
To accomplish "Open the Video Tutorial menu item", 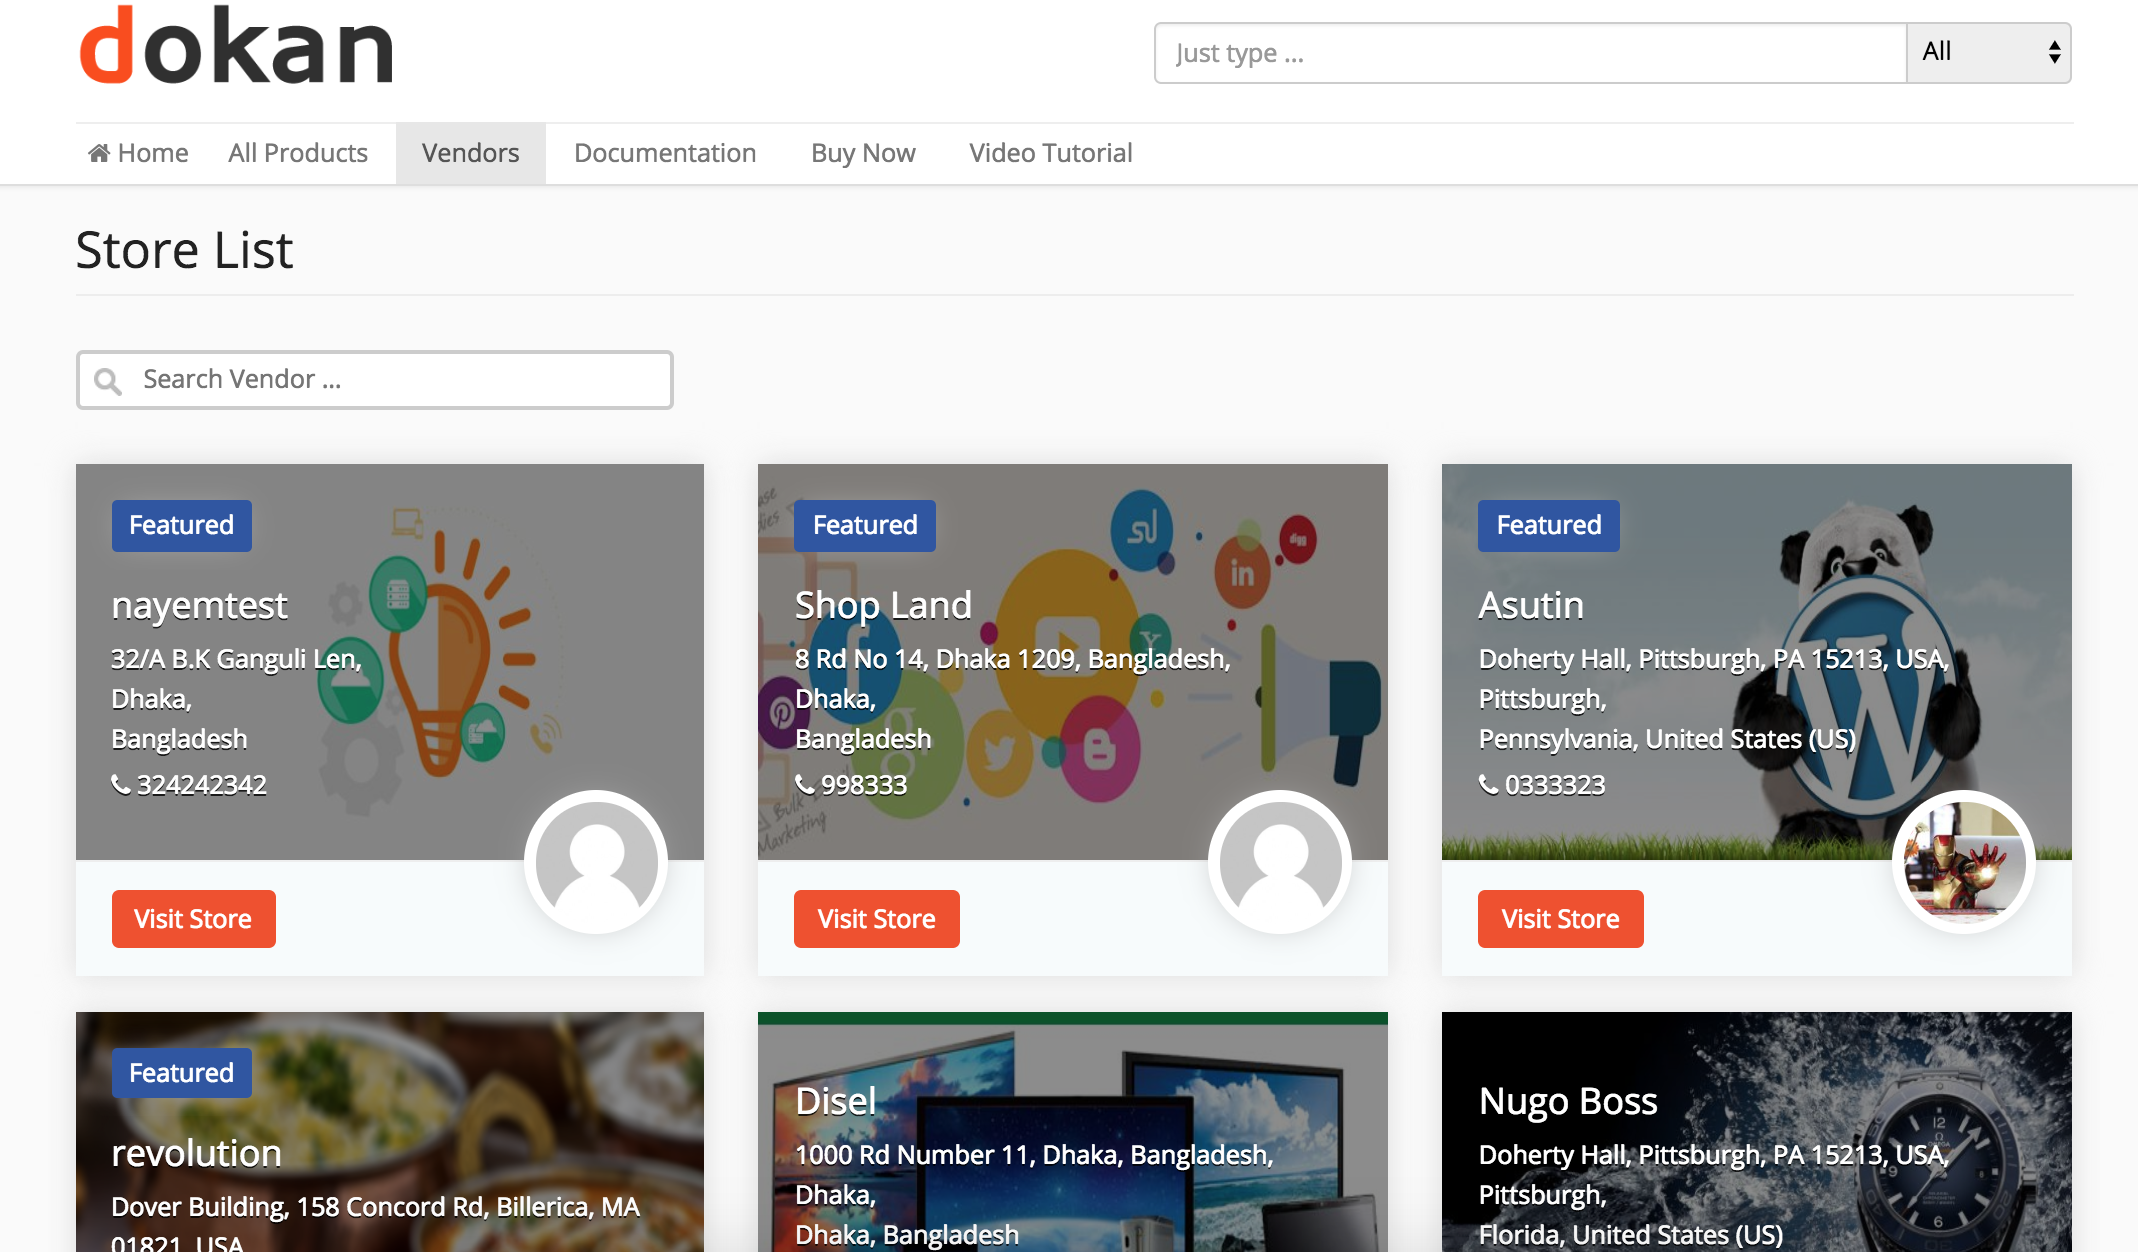I will click(x=1051, y=153).
